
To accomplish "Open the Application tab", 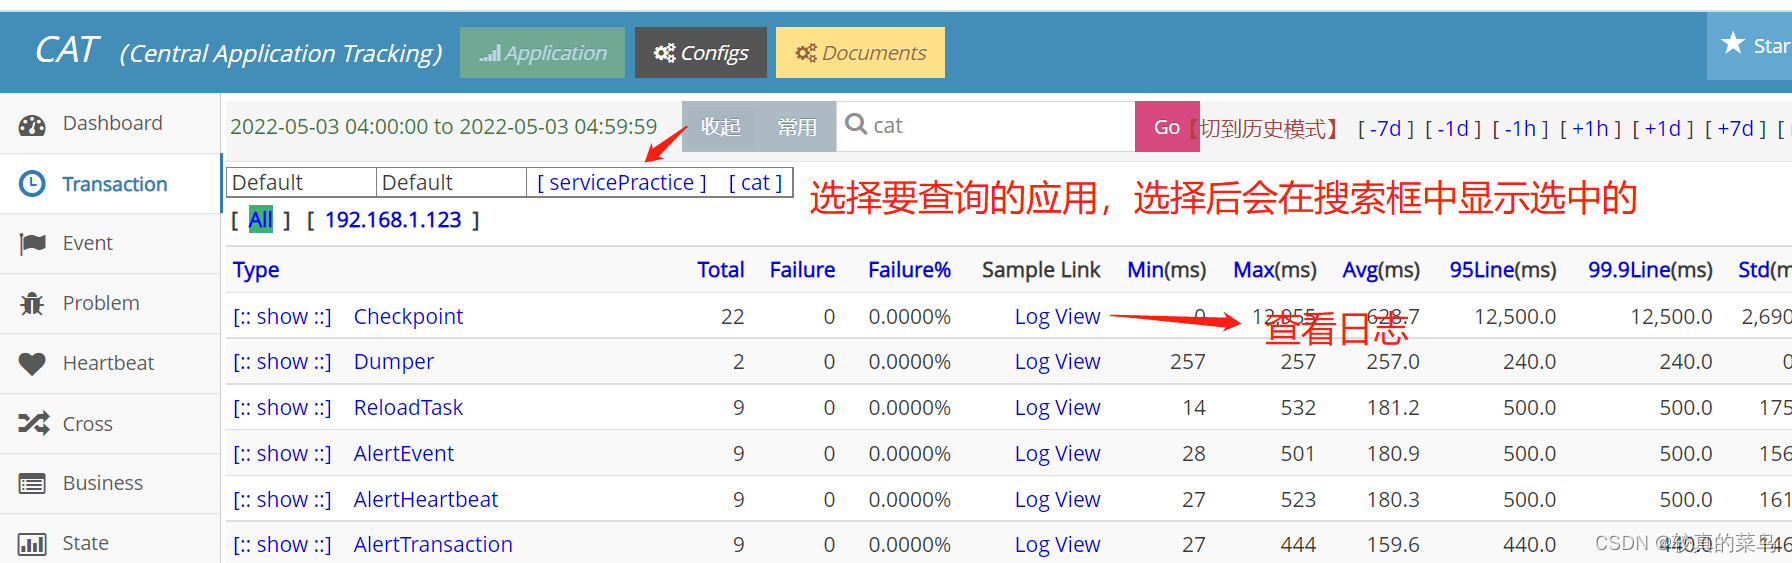I will pos(542,52).
